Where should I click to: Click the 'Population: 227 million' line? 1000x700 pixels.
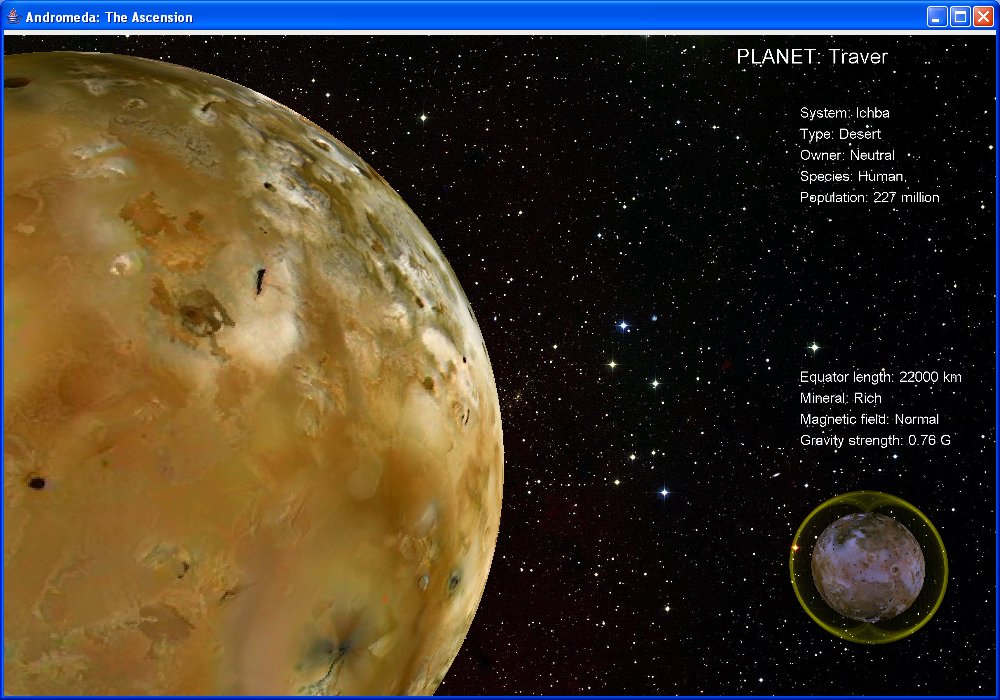(869, 198)
